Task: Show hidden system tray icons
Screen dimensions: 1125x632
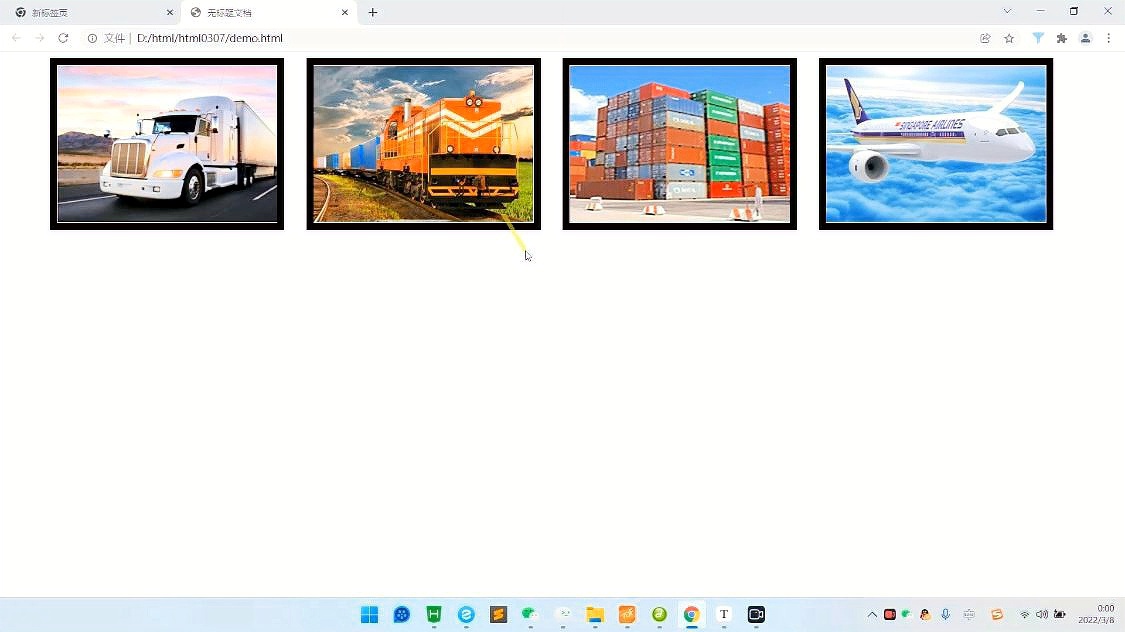Action: click(x=872, y=615)
